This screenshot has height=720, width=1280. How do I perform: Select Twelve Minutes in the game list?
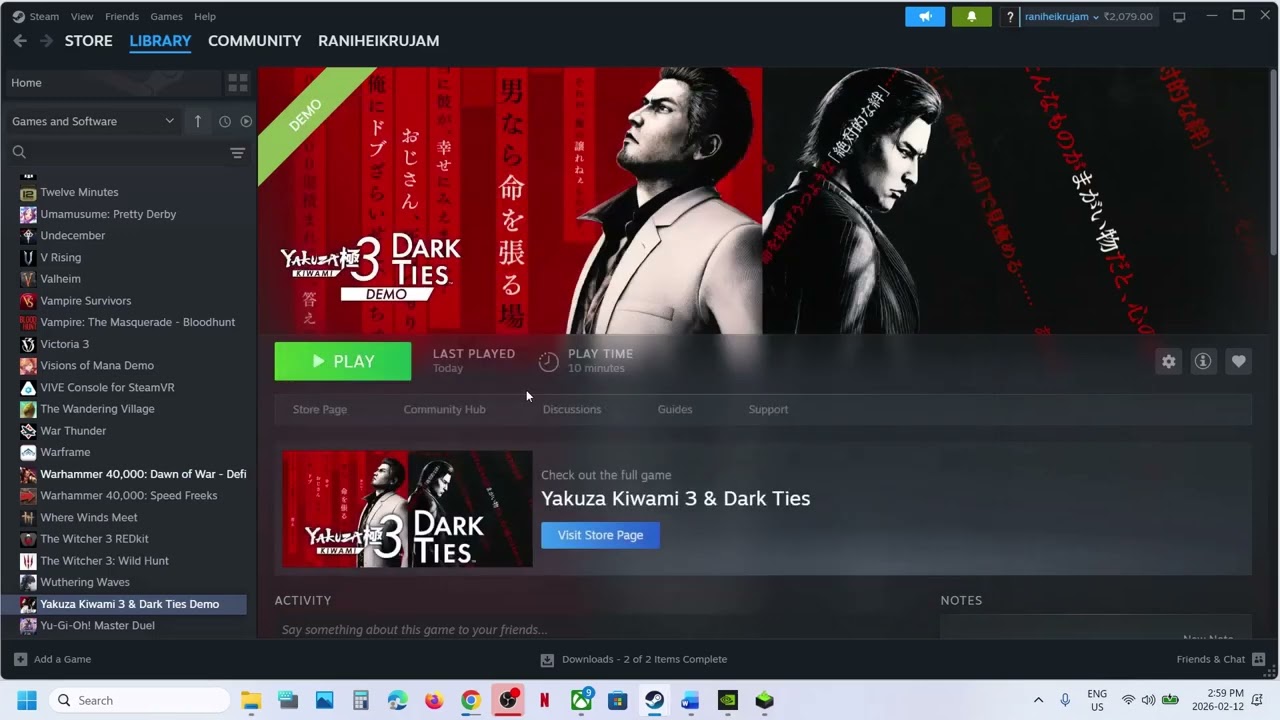tap(79, 192)
